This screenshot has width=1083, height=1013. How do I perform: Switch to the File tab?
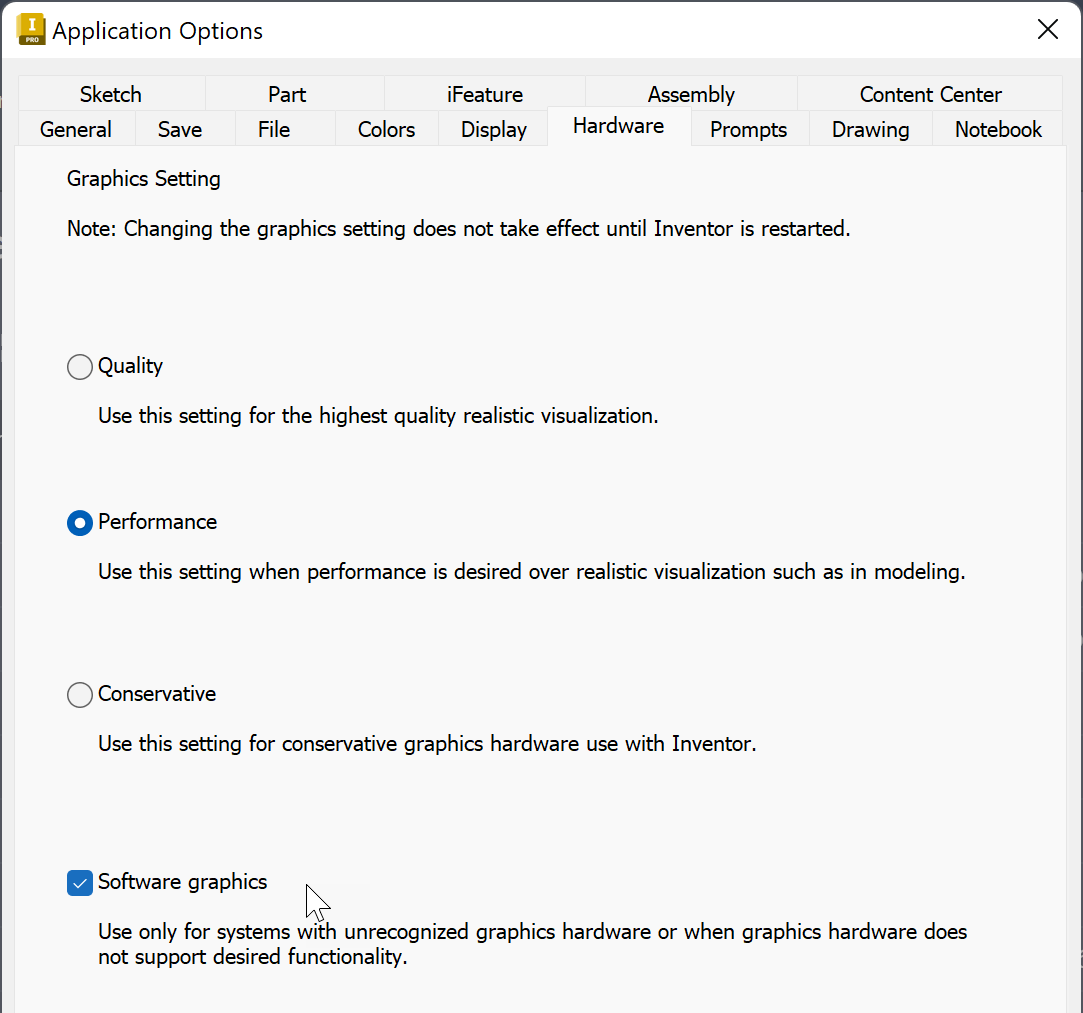coord(274,129)
